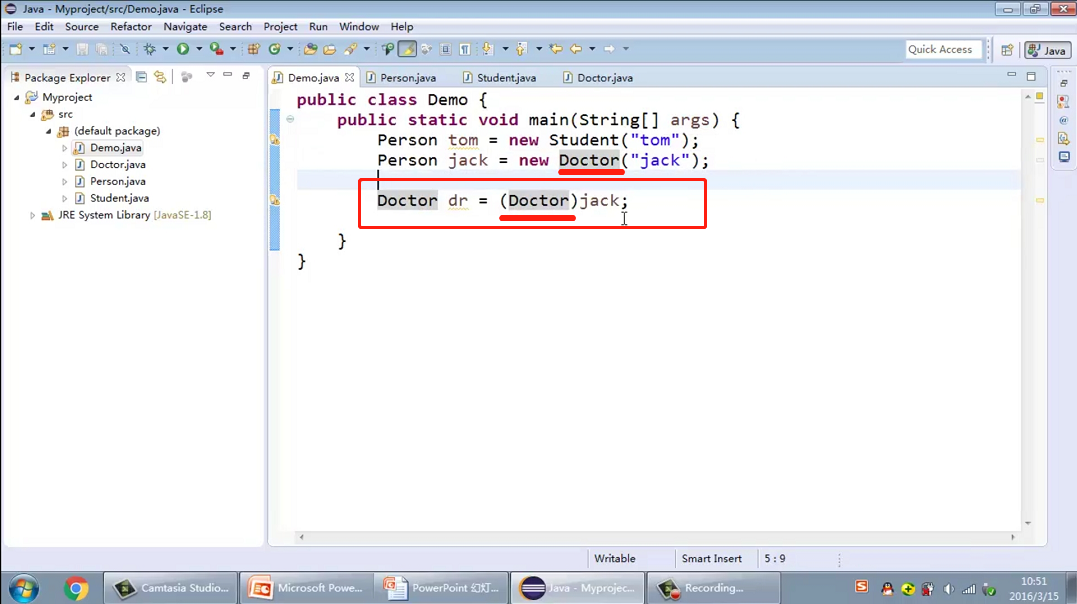Toggle Link with Editor in Package Explorer
This screenshot has width=1077, height=604.
160,77
